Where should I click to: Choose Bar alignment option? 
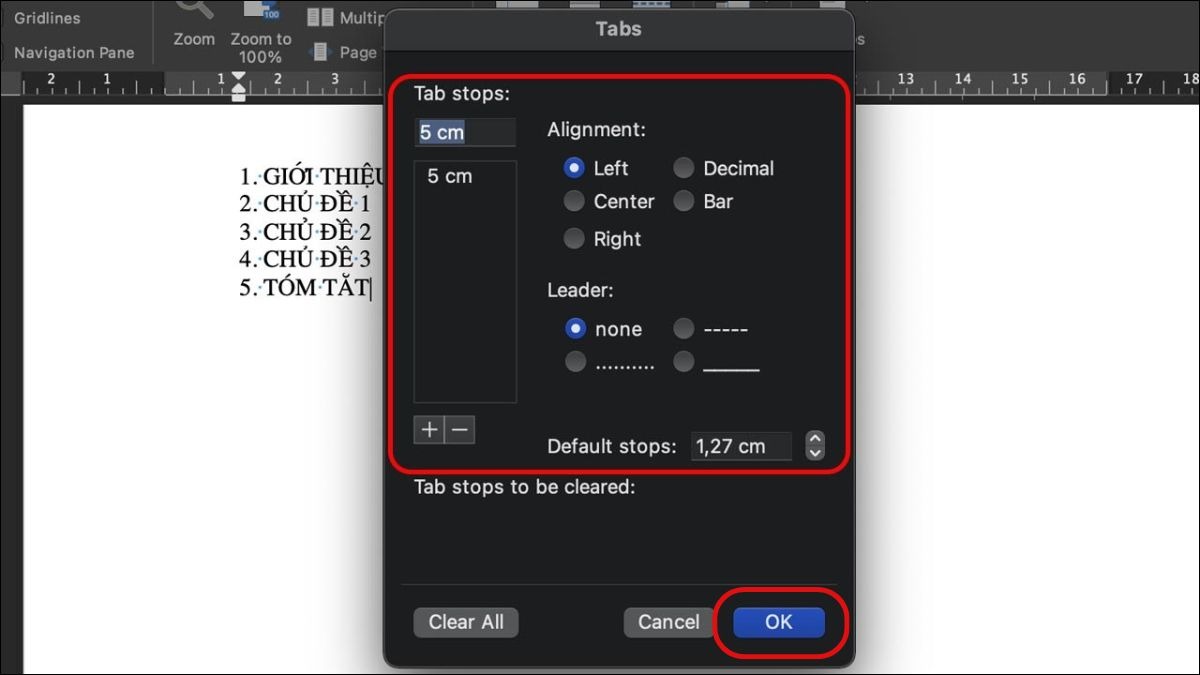(684, 202)
